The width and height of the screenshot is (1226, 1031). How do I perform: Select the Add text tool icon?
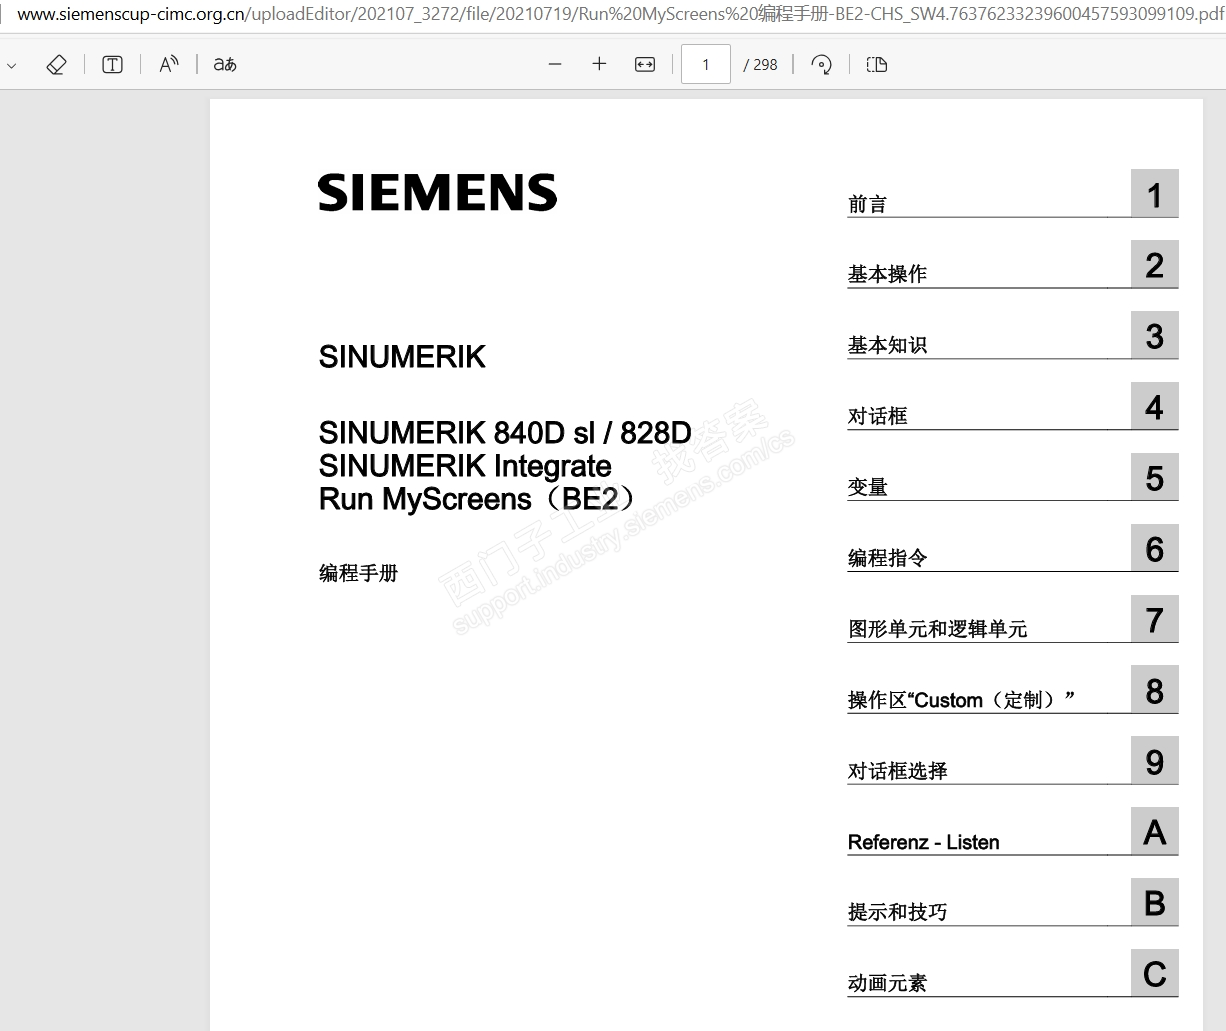pyautogui.click(x=113, y=64)
